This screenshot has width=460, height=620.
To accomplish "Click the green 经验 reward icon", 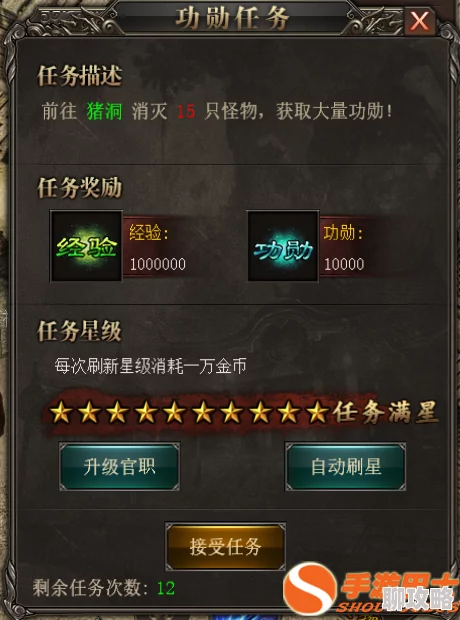I will coord(86,246).
